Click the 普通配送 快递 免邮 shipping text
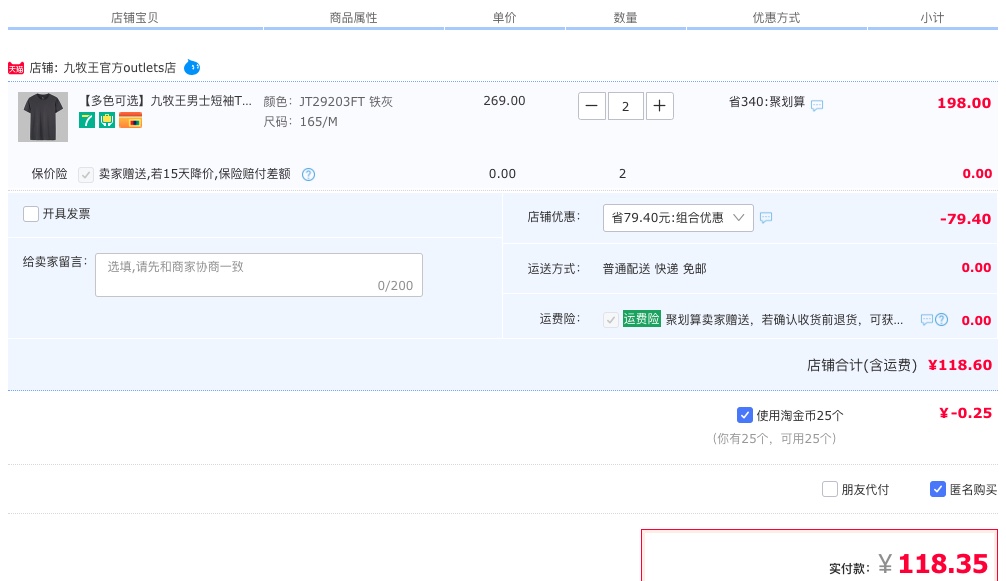The height and width of the screenshot is (581, 1006). click(654, 269)
